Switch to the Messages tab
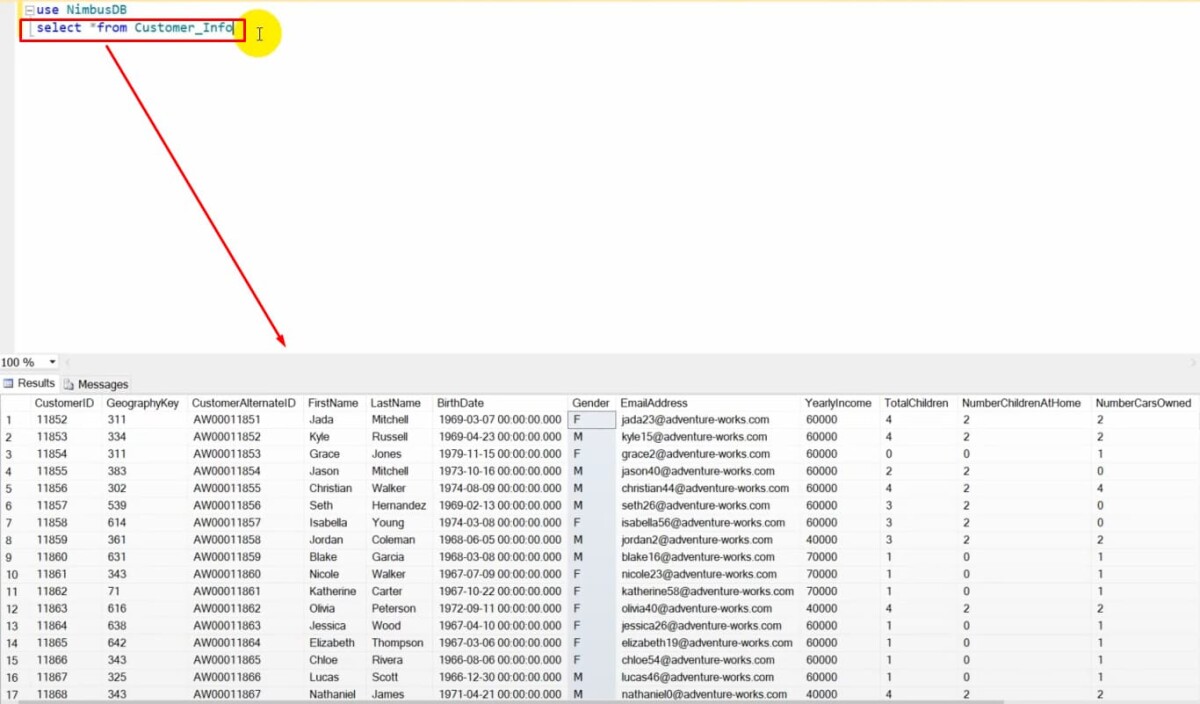Image resolution: width=1200 pixels, height=704 pixels. pos(103,384)
